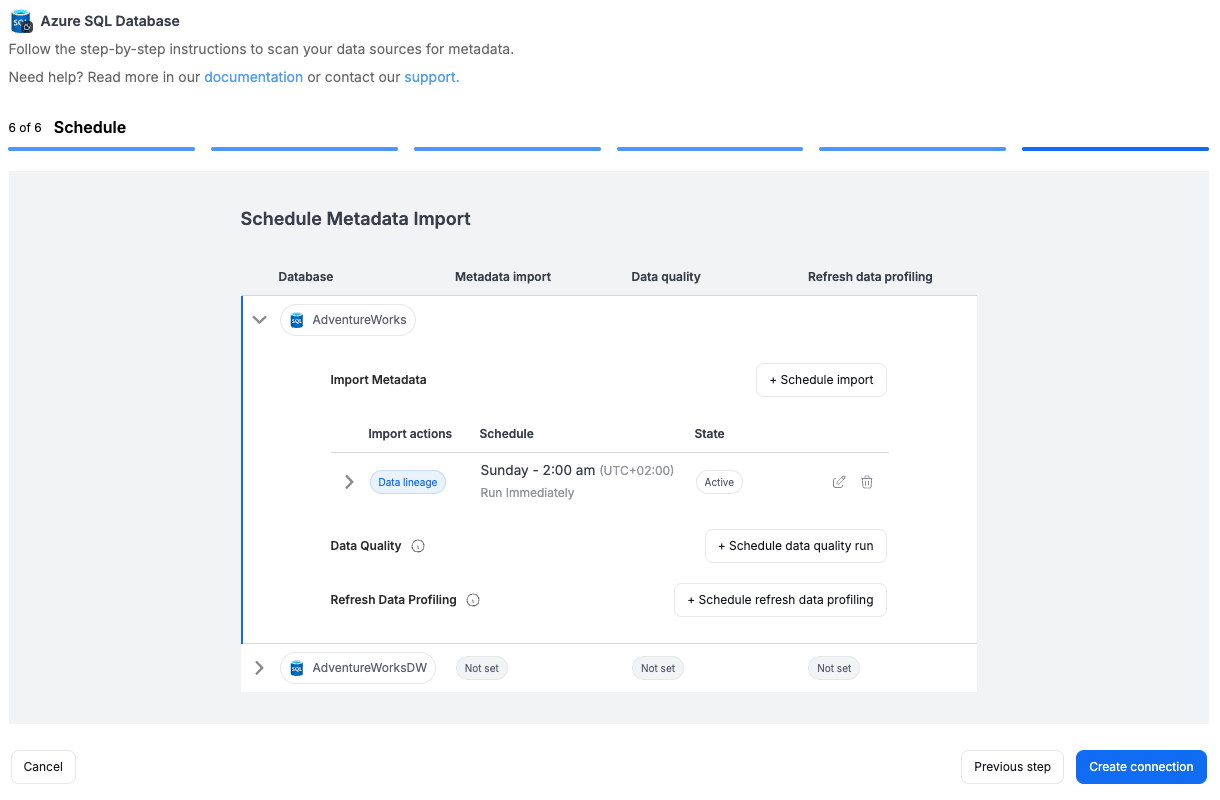1220x800 pixels.
Task: Go to the first wizard step bar
Action: click(x=101, y=149)
